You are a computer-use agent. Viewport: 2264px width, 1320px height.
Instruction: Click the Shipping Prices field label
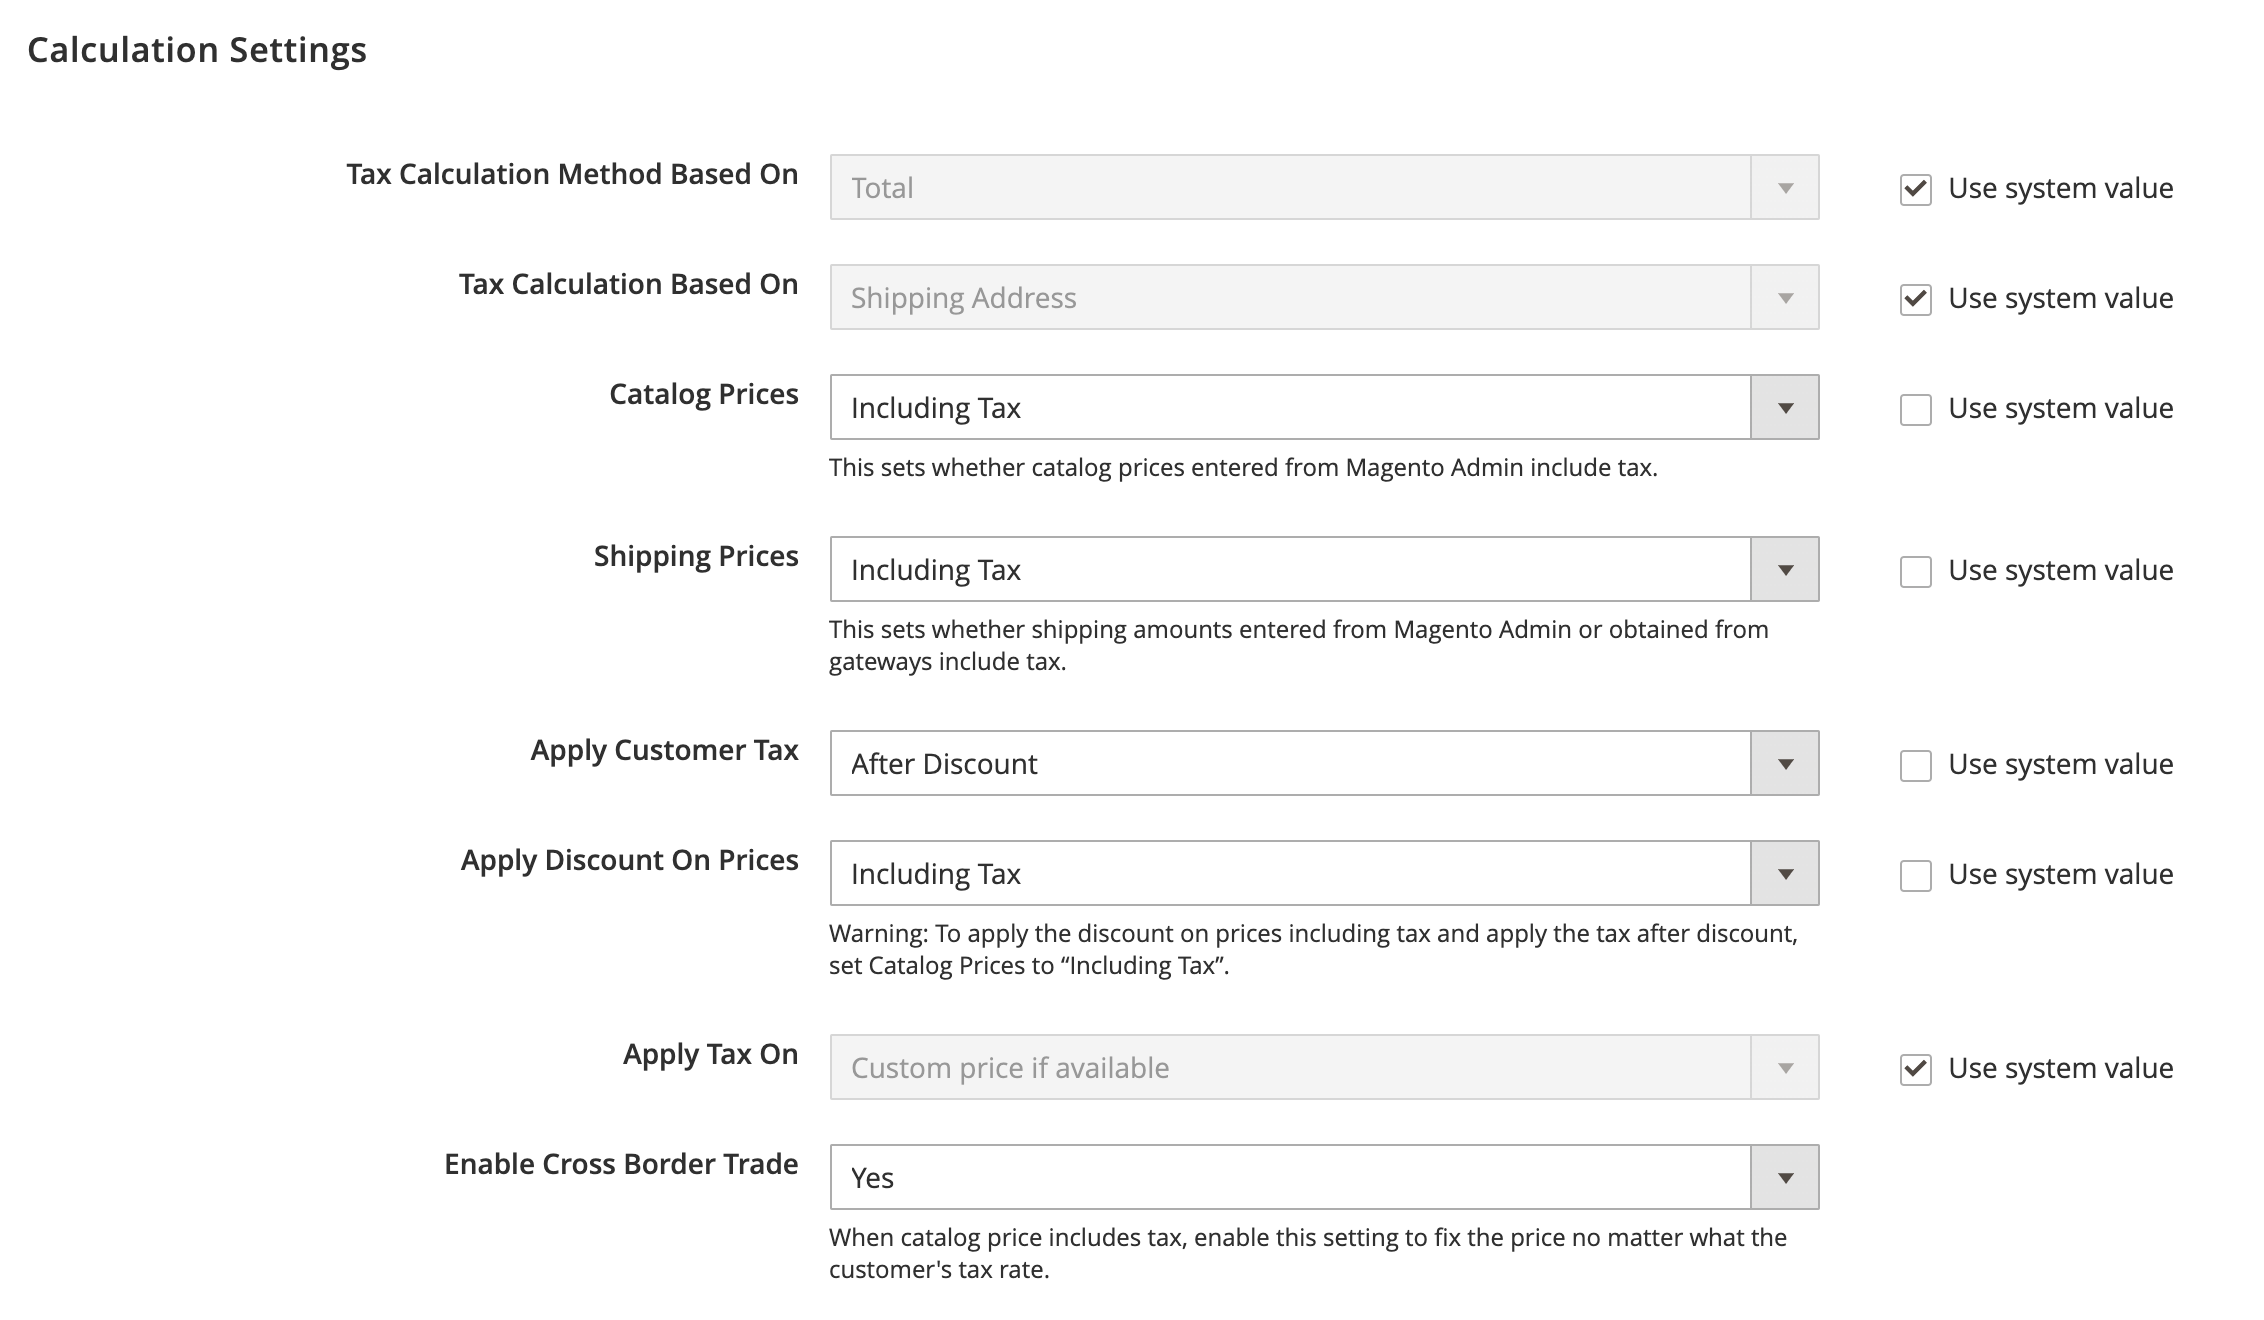coord(695,556)
